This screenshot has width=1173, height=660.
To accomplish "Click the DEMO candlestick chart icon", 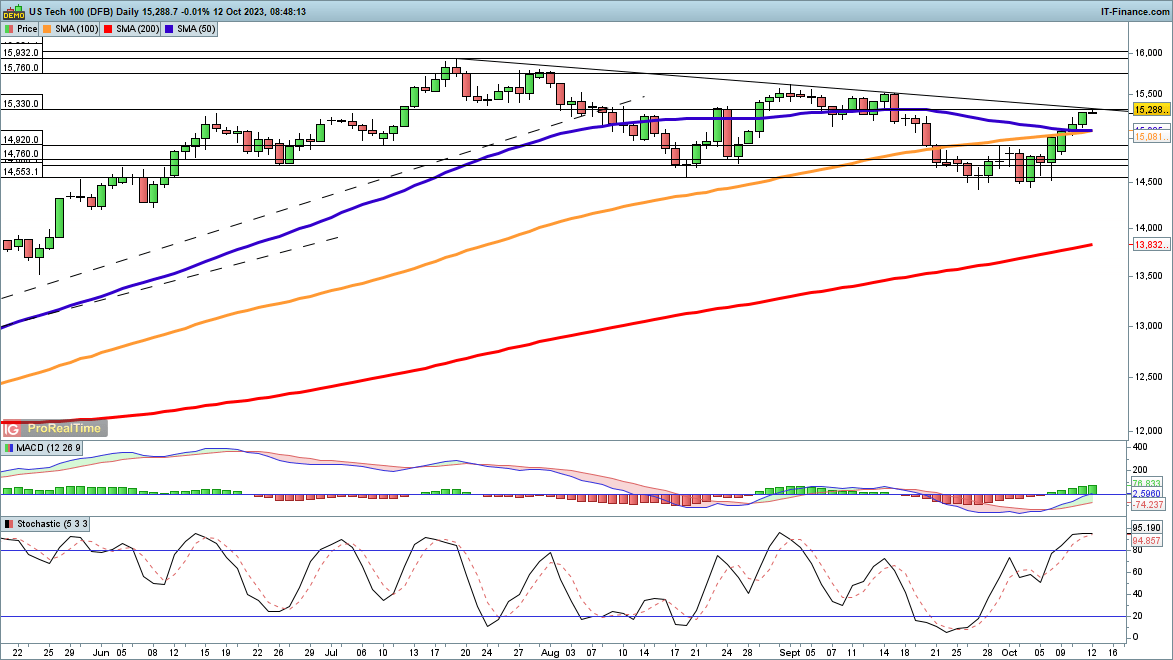I will coord(13,12).
